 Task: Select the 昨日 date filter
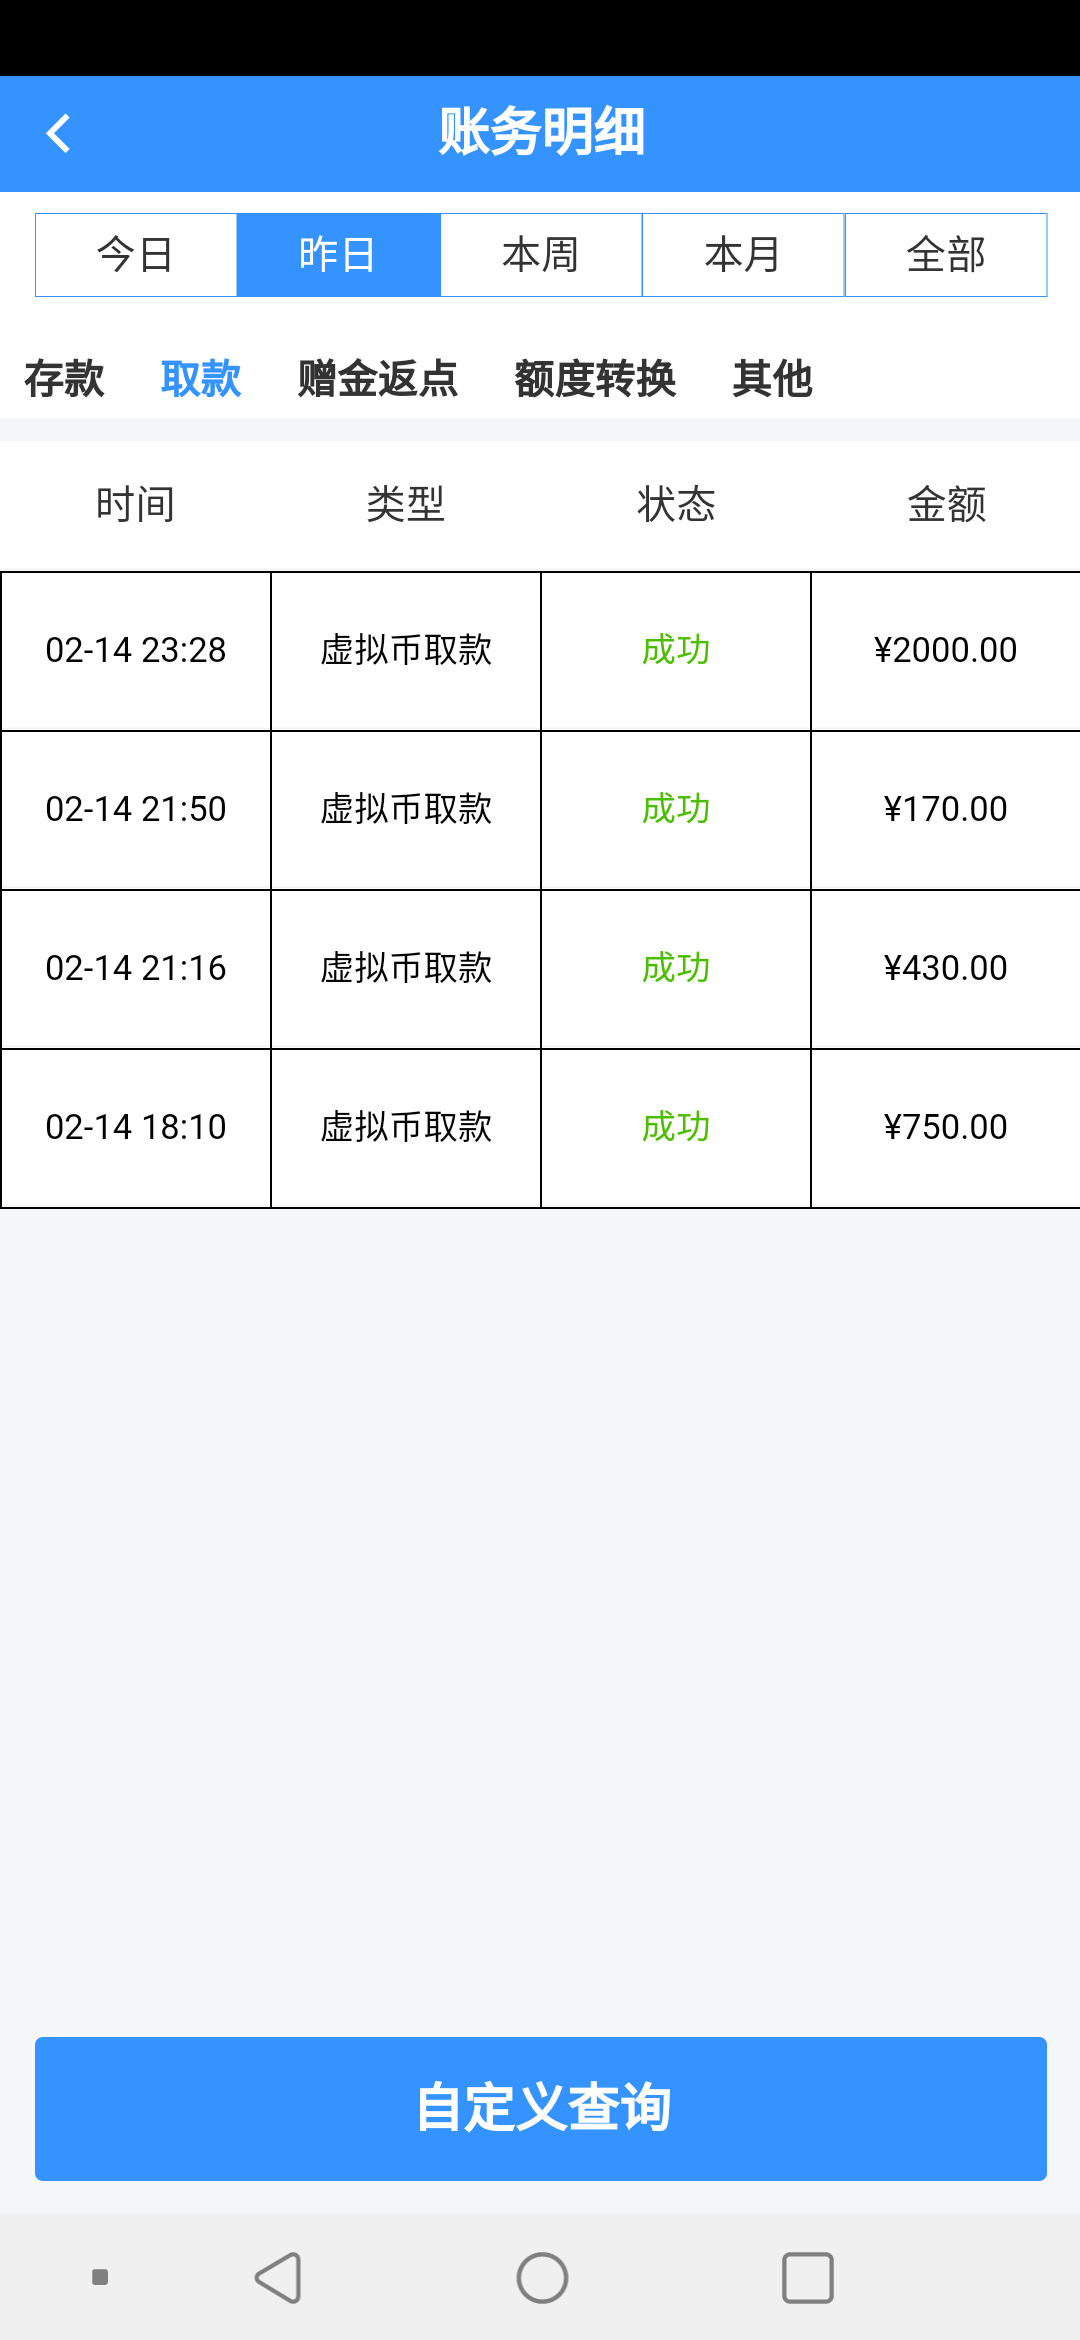pyautogui.click(x=338, y=255)
